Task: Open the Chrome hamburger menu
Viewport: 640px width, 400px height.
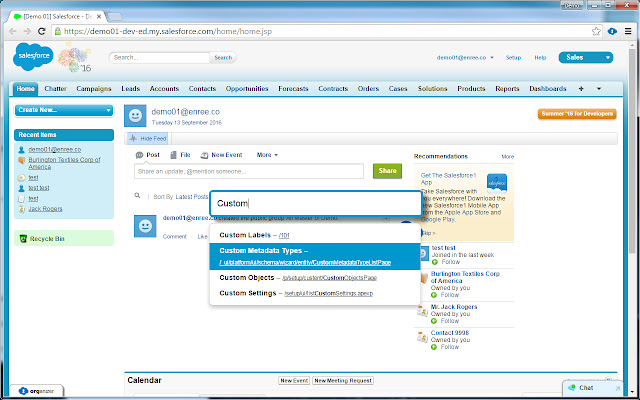Action: click(x=628, y=31)
